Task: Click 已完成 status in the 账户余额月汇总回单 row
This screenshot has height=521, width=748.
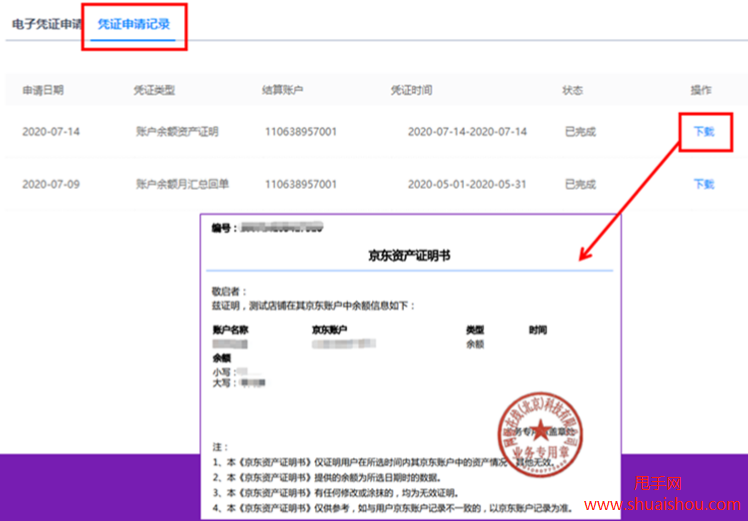Action: click(580, 184)
